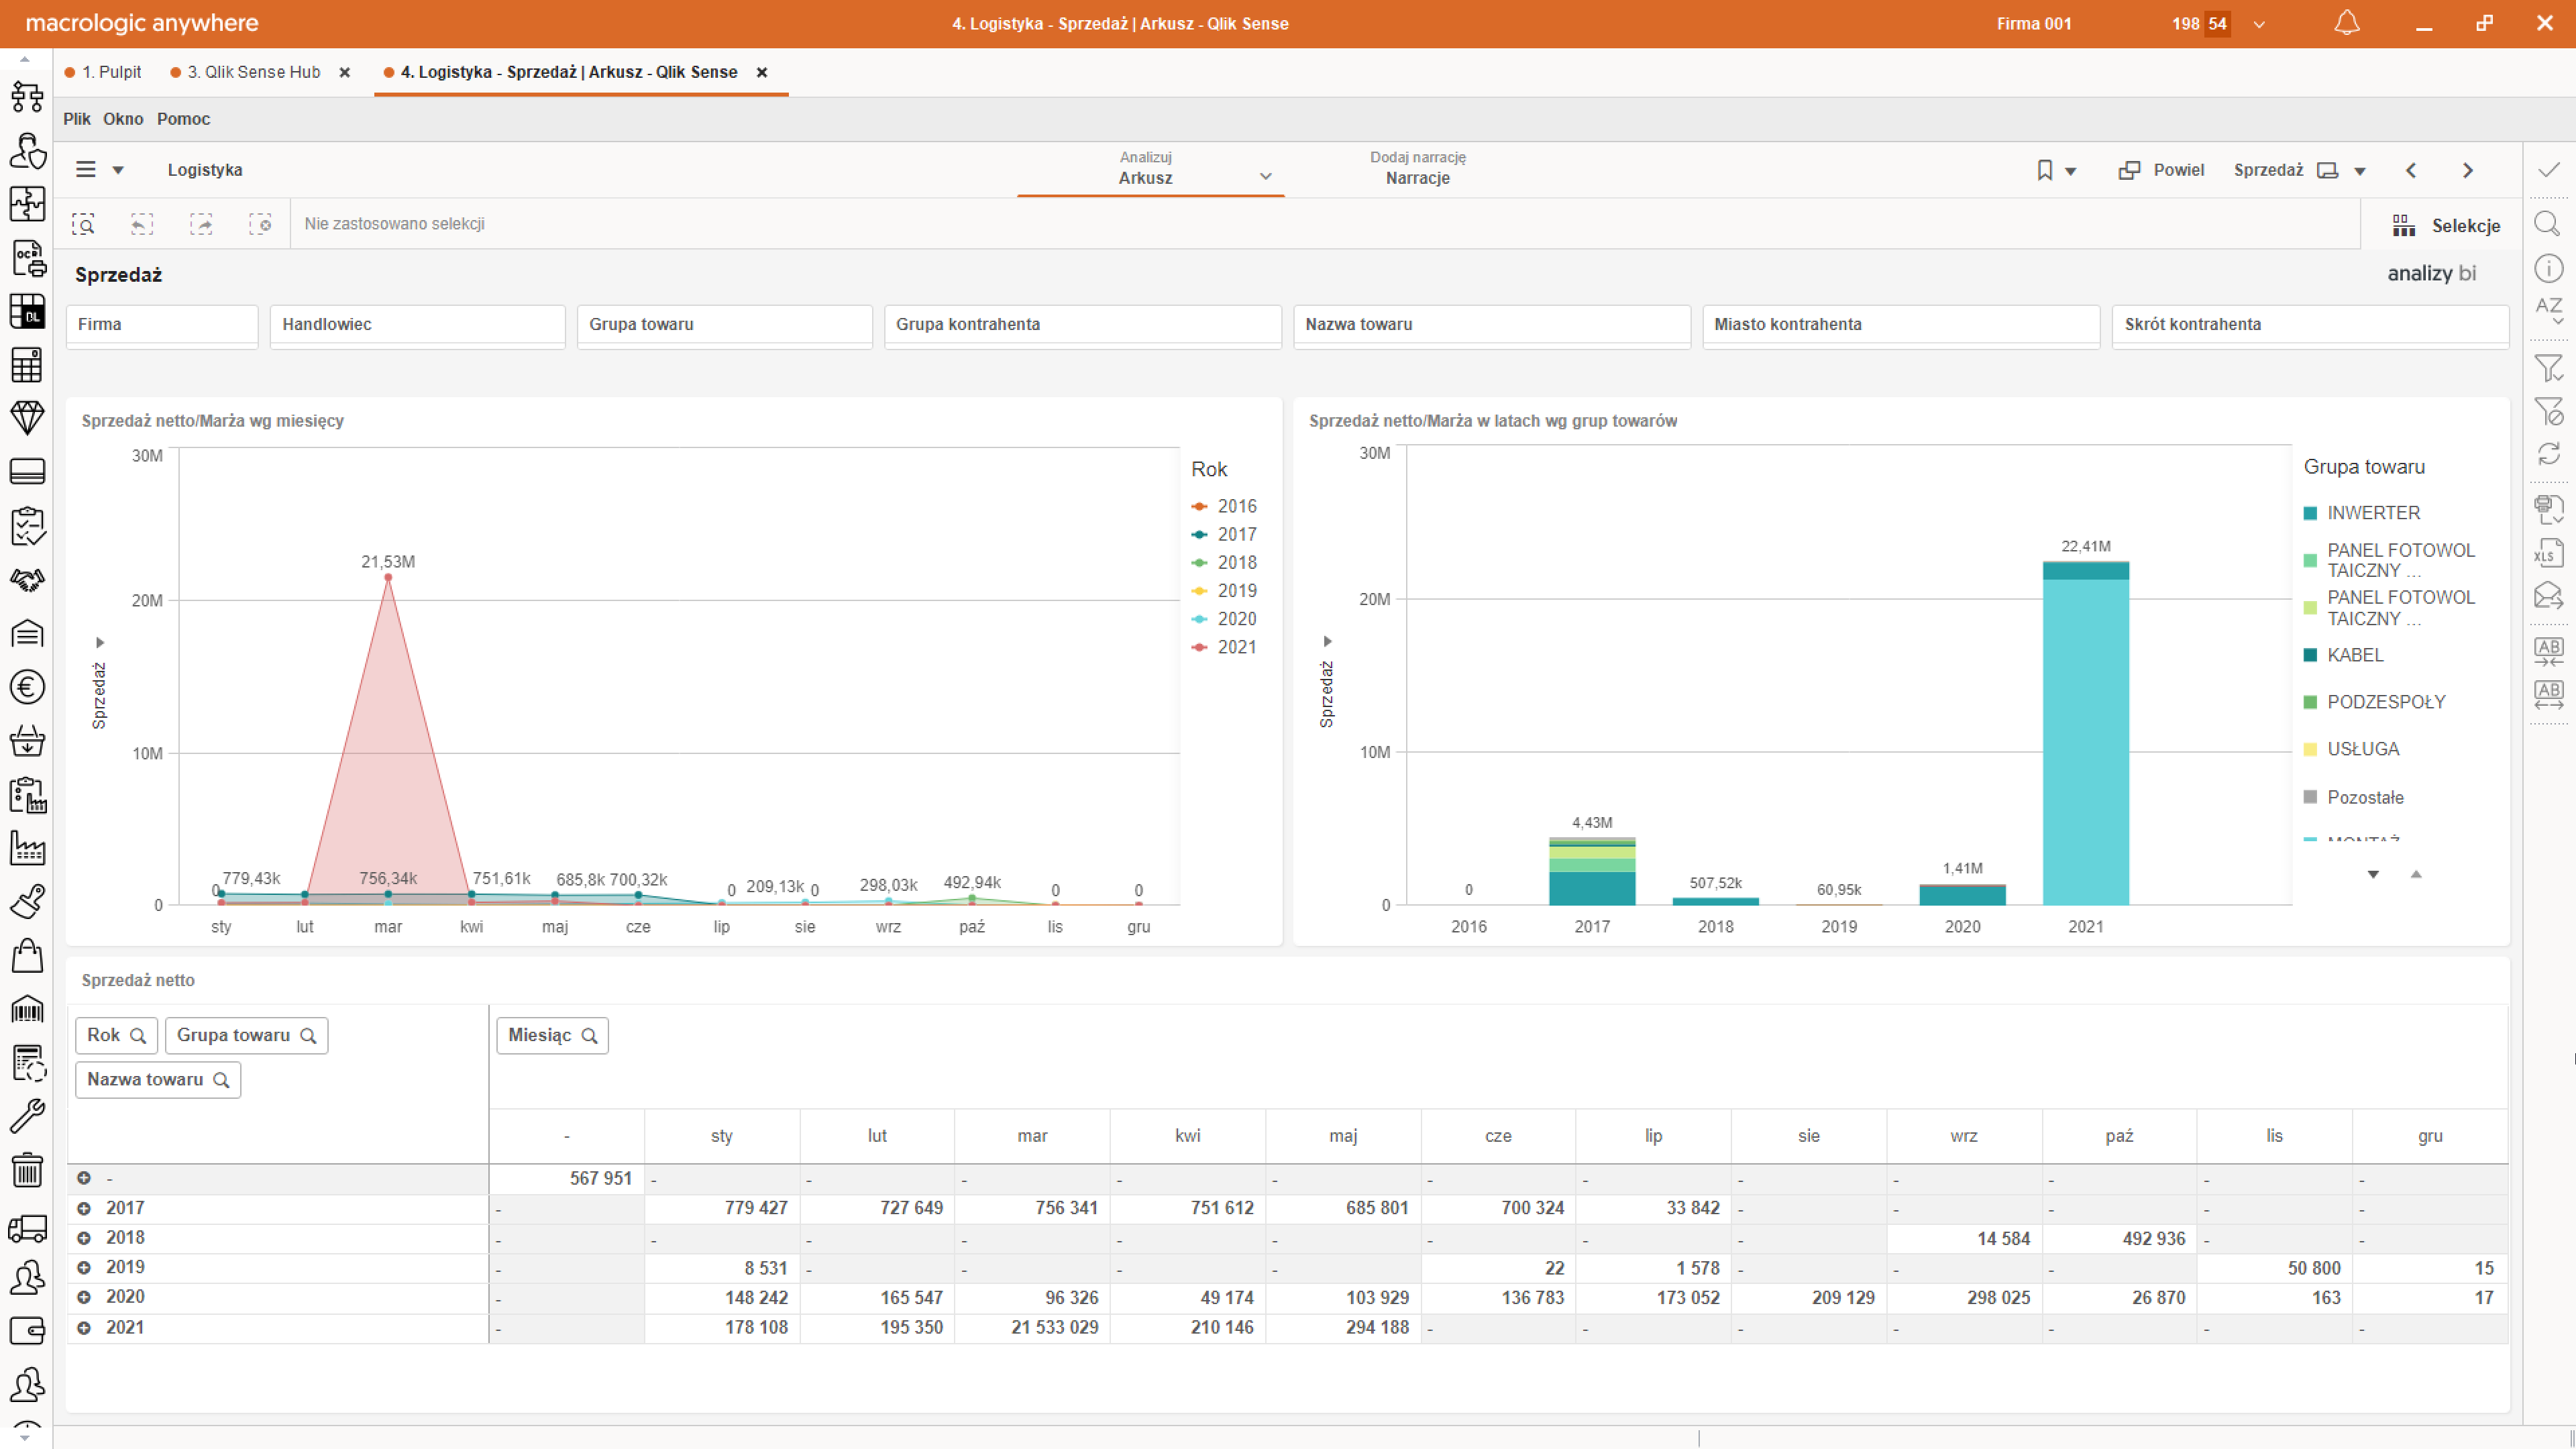
Task: Click the info circle icon in right sidebar
Action: click(x=2547, y=268)
